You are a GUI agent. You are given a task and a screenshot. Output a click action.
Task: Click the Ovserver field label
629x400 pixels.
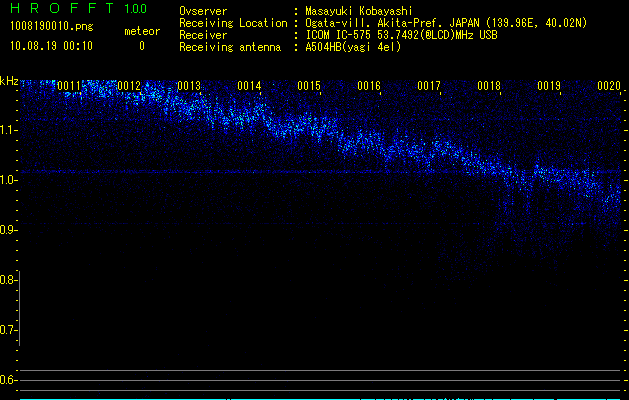(203, 11)
